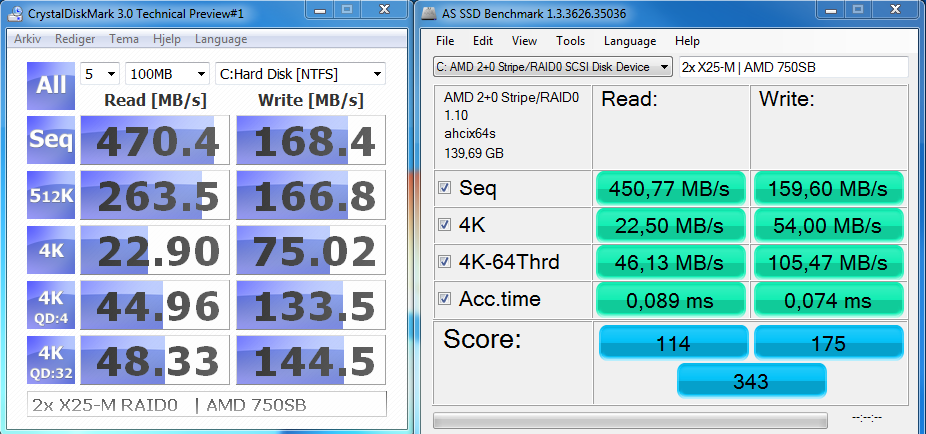Click the 159,60 MB/s Seq write value
Viewport: 926px width, 434px height.
[x=829, y=188]
